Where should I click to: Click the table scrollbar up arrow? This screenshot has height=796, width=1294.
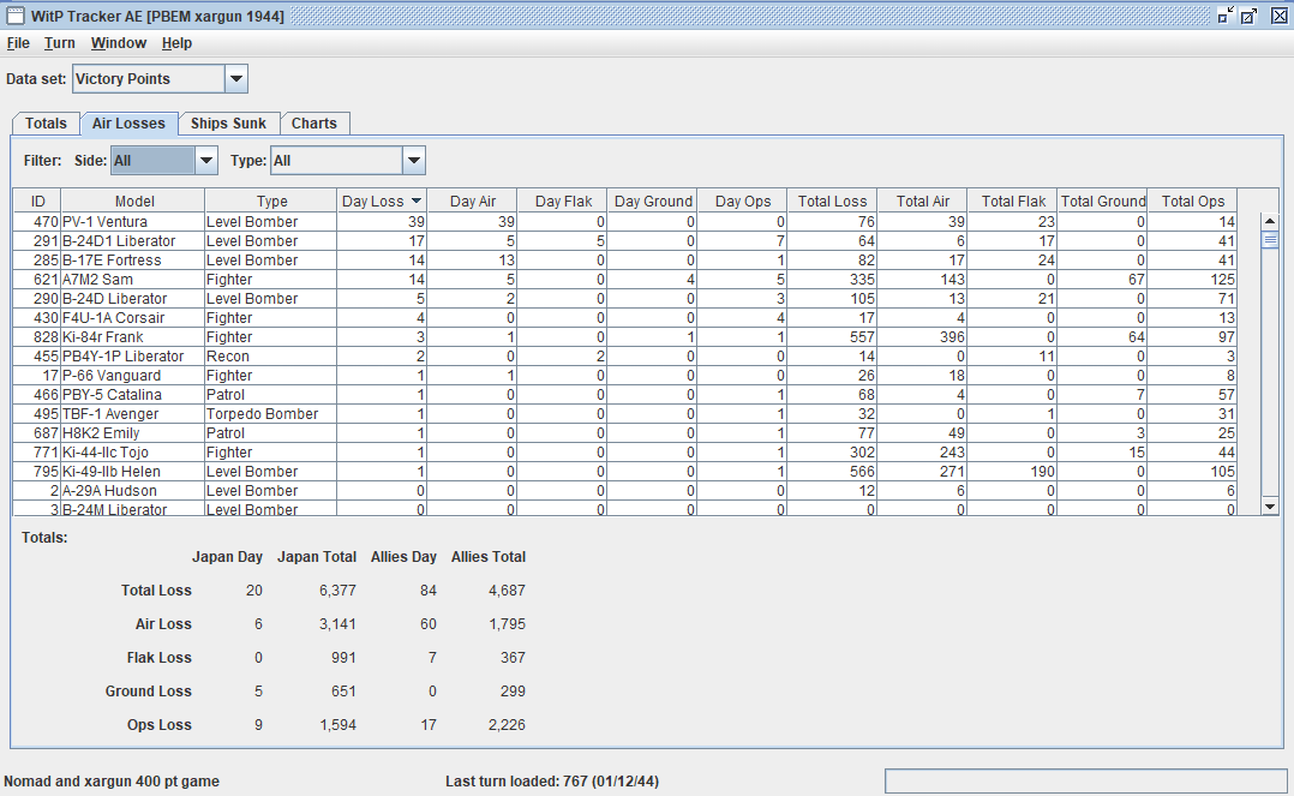tap(1270, 221)
